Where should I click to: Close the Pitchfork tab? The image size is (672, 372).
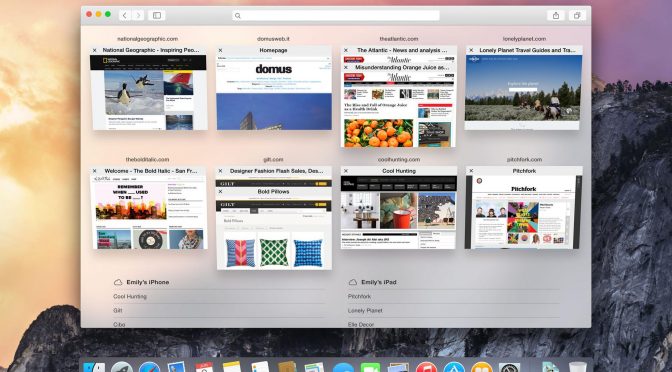471,171
